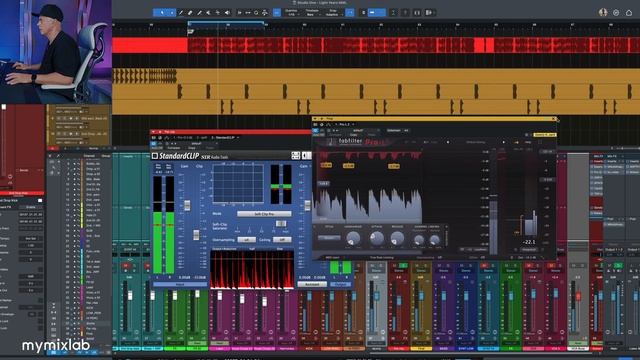
Task: Toggle blue power button in StandardCLIP header
Action: (154, 144)
